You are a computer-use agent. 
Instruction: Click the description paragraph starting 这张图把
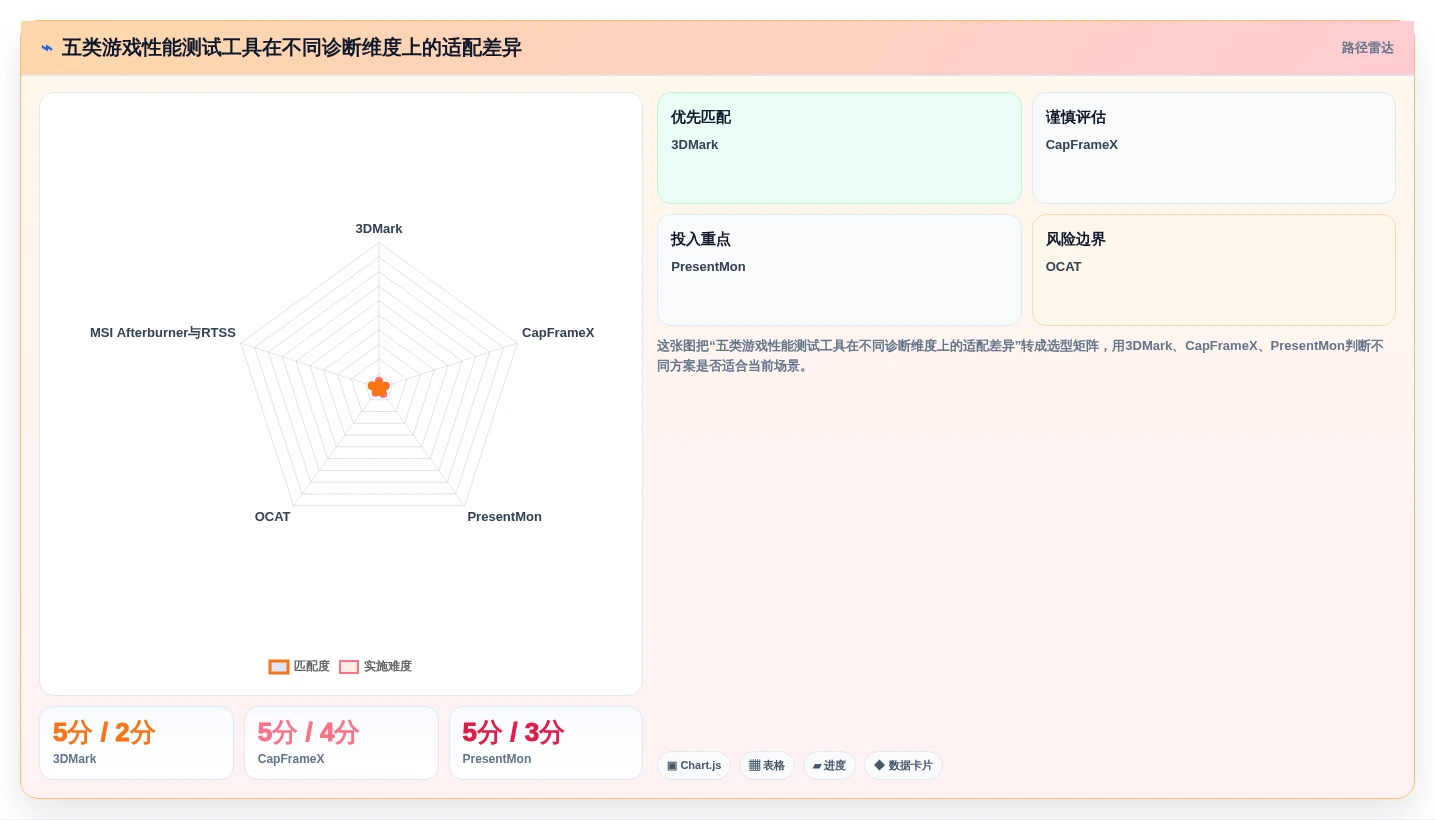pos(1020,356)
